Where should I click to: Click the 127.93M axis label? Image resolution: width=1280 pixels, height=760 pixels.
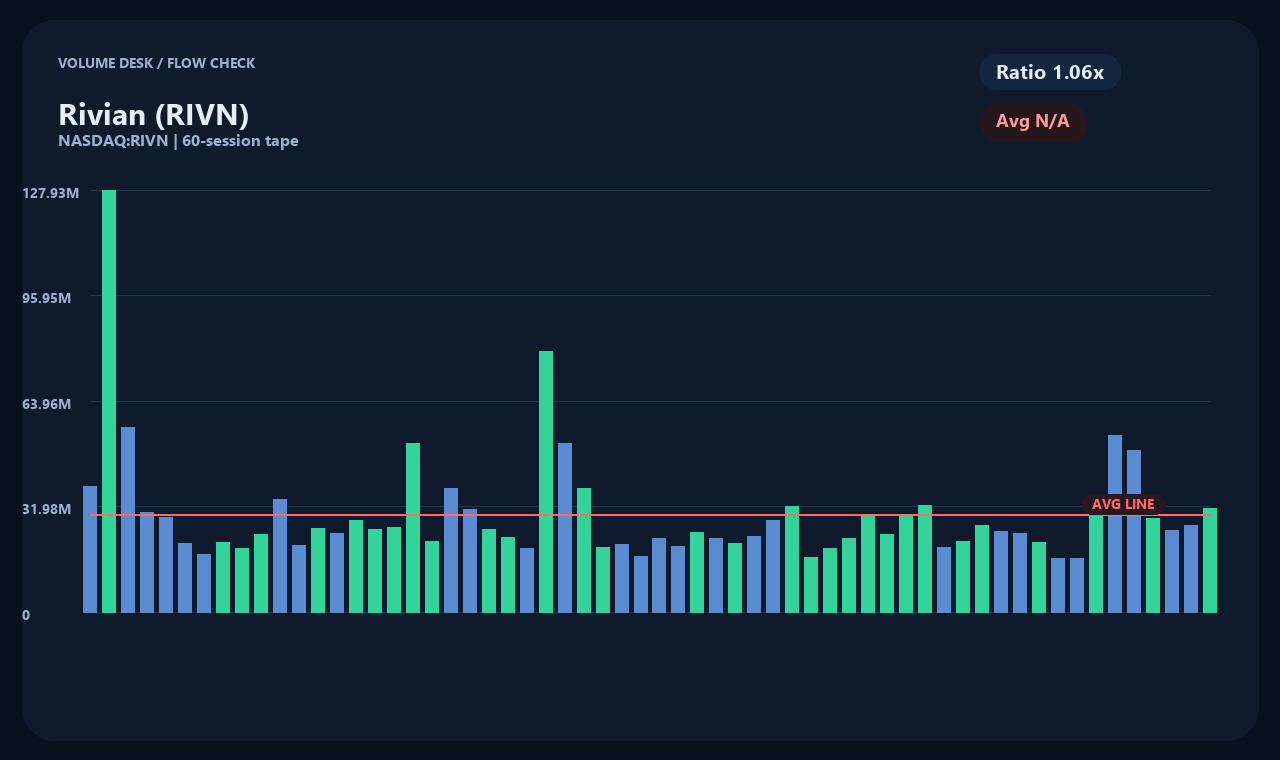pyautogui.click(x=50, y=192)
